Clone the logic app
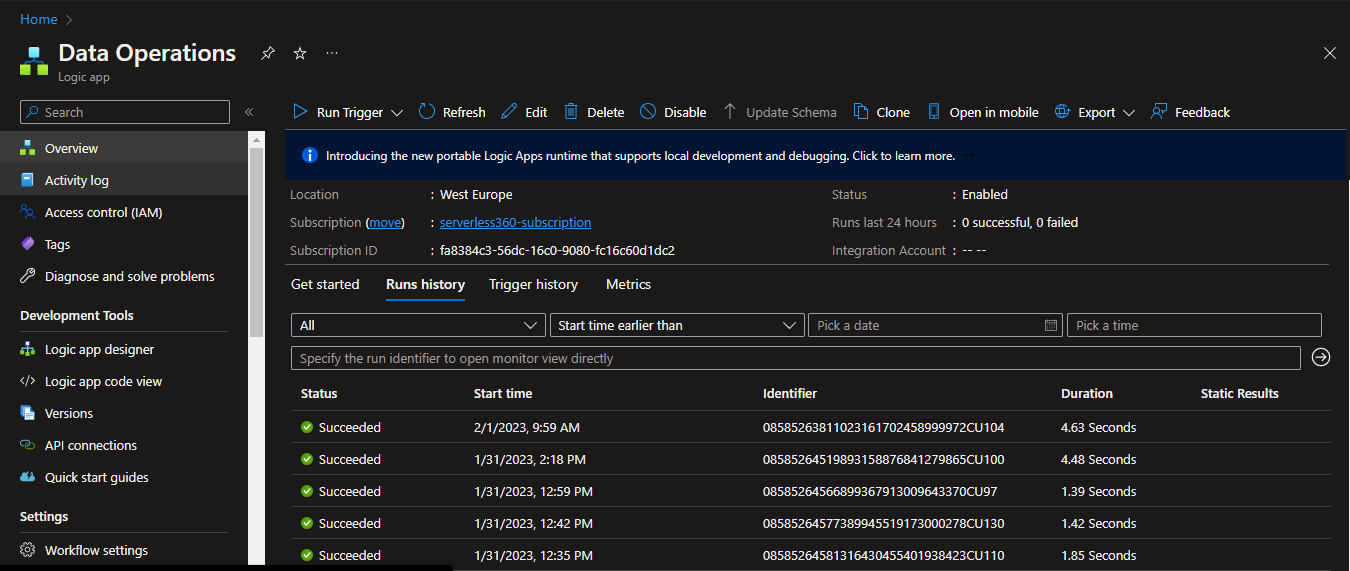1350x571 pixels. [881, 112]
